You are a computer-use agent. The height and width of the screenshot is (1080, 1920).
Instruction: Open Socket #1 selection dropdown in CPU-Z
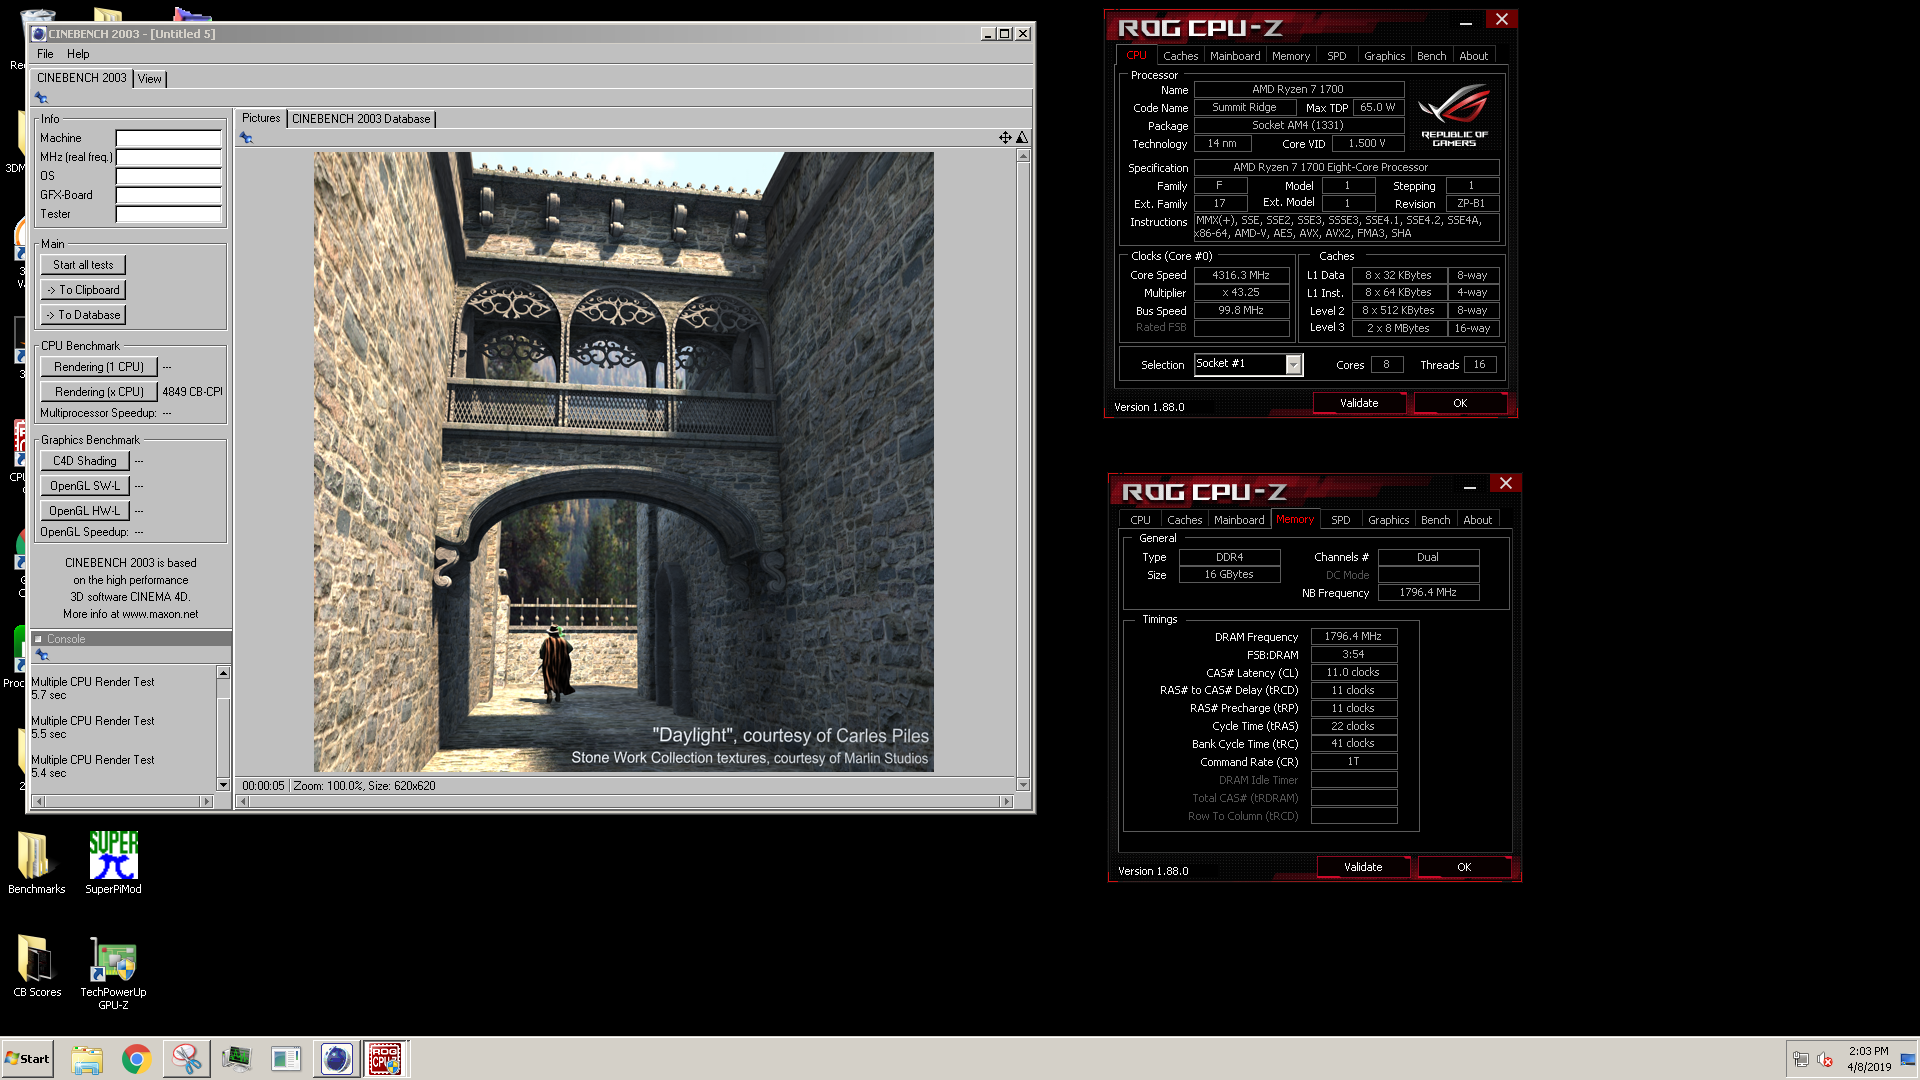pos(1293,365)
